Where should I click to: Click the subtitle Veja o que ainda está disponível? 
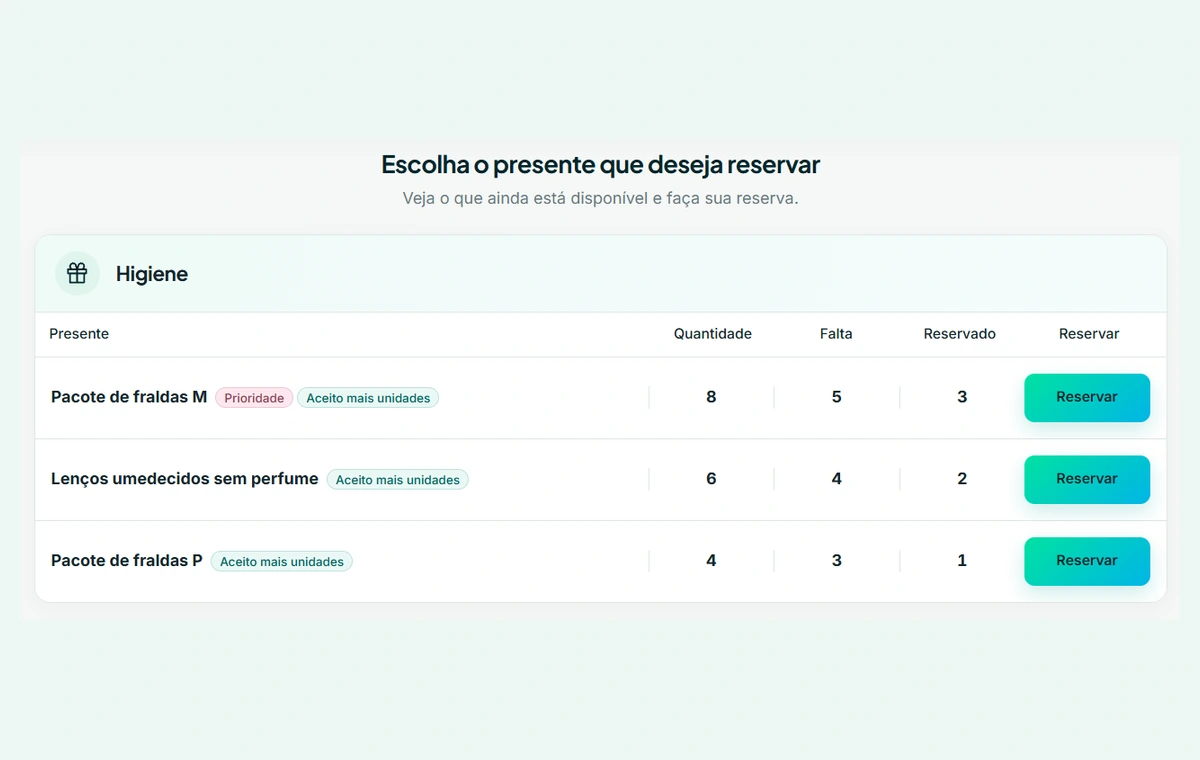pos(600,198)
